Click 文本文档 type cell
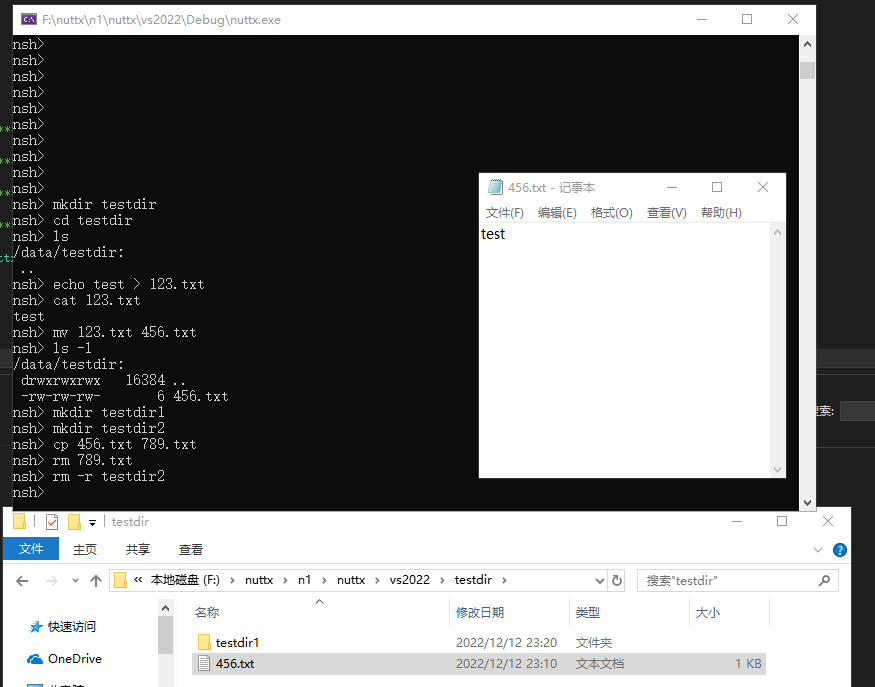This screenshot has width=875, height=687. (600, 664)
